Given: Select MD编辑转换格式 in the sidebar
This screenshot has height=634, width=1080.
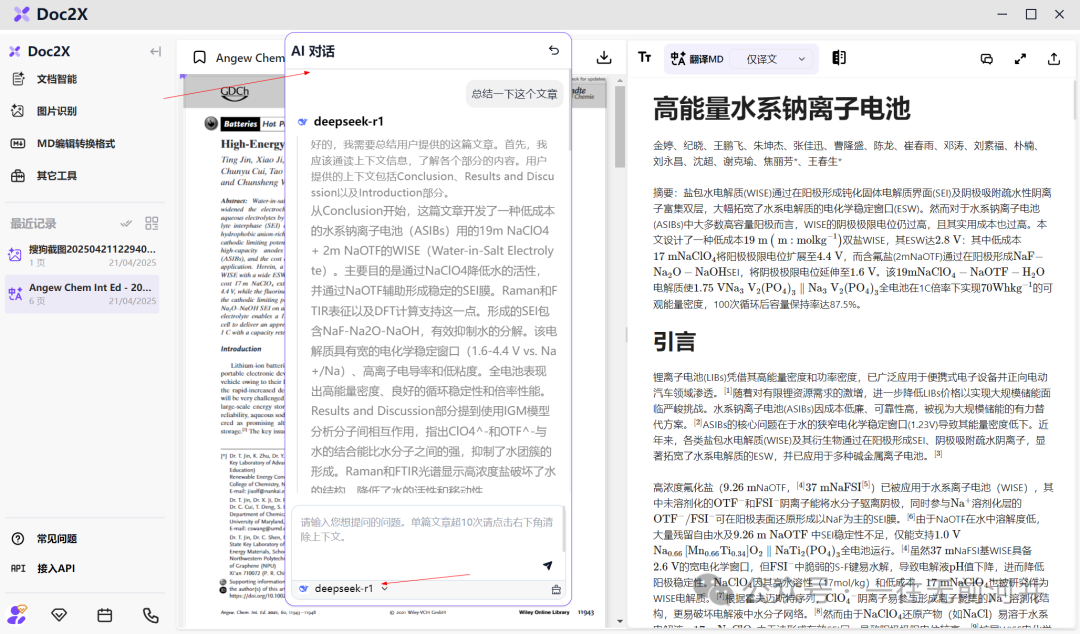Looking at the screenshot, I should click(75, 143).
